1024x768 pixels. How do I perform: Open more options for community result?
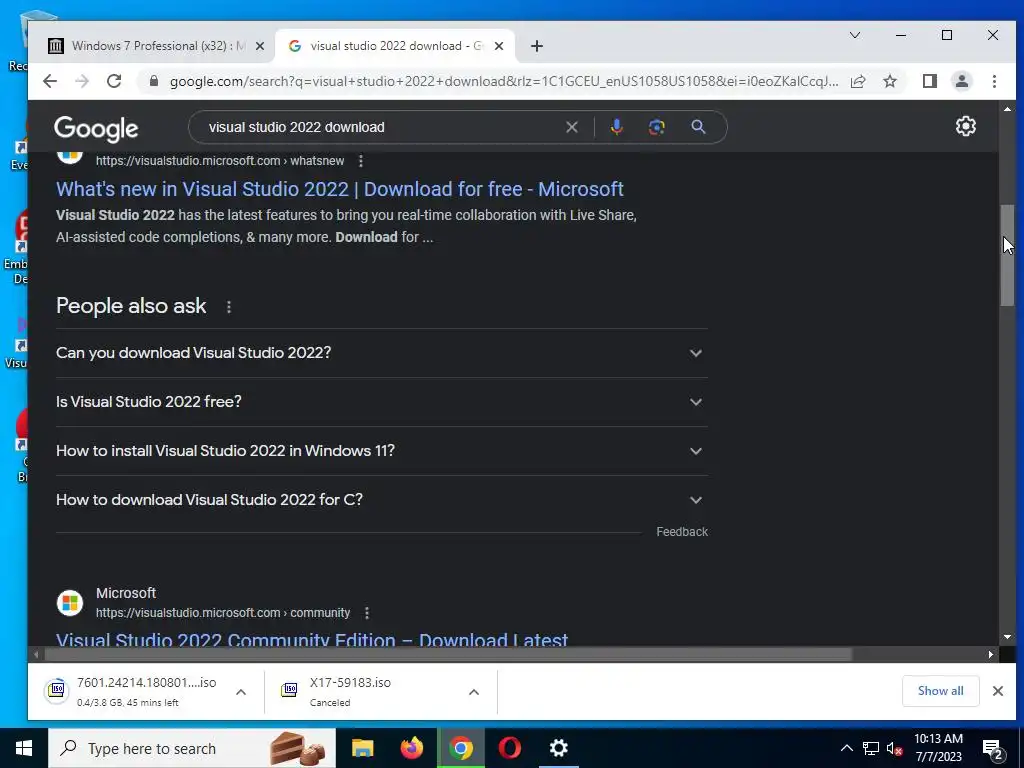point(366,613)
